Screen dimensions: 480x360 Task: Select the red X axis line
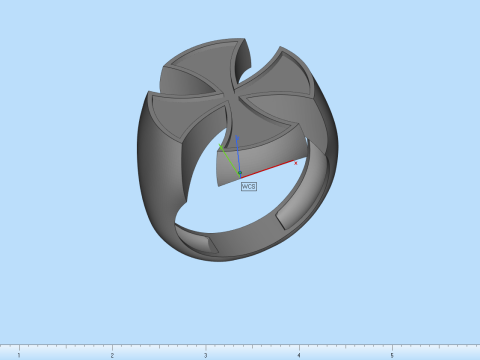pos(268,169)
